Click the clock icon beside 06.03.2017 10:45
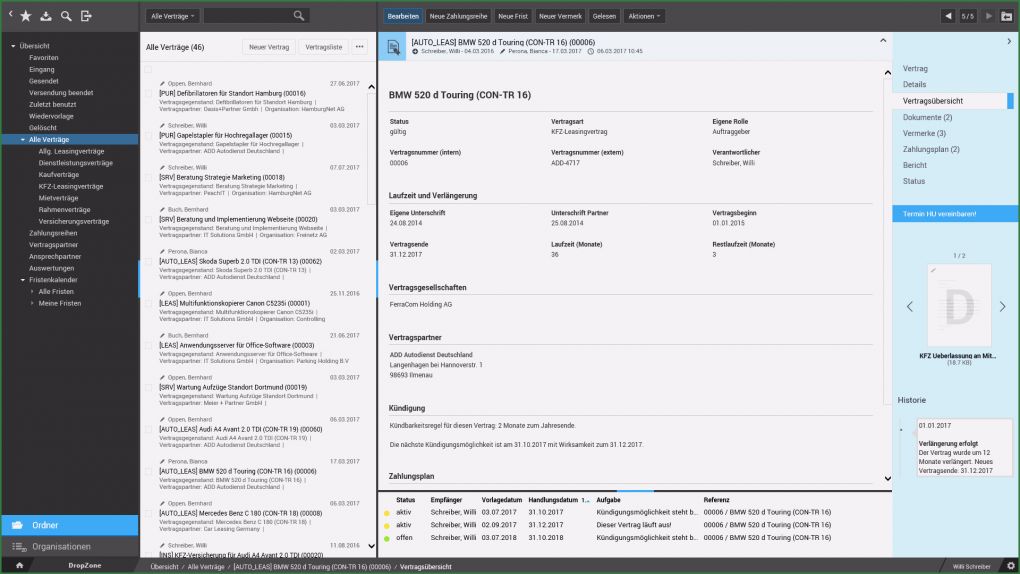The height and width of the screenshot is (574, 1020). 591,51
